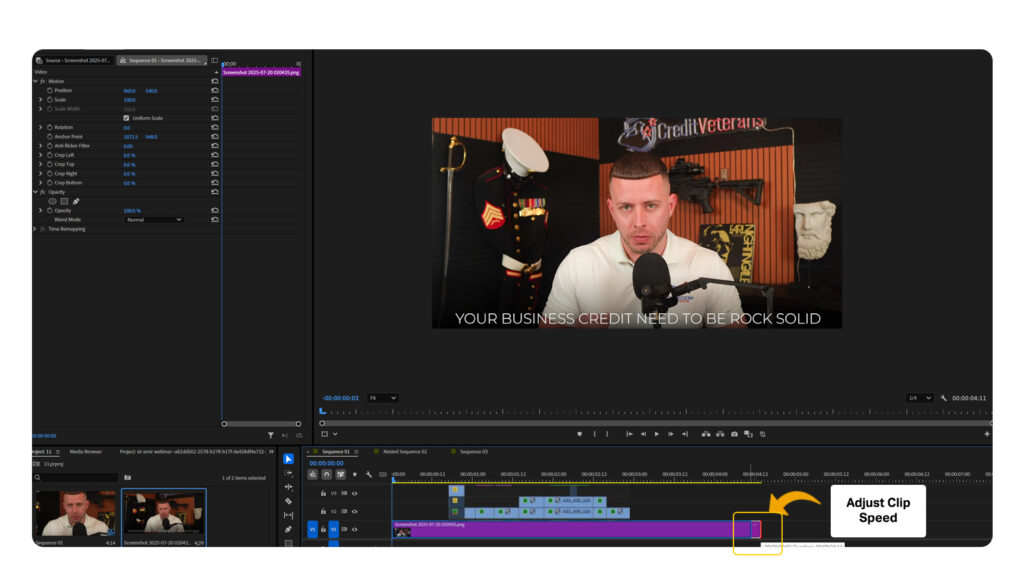Reset the Crop Left parameter
This screenshot has width=1024, height=588.
[x=214, y=155]
